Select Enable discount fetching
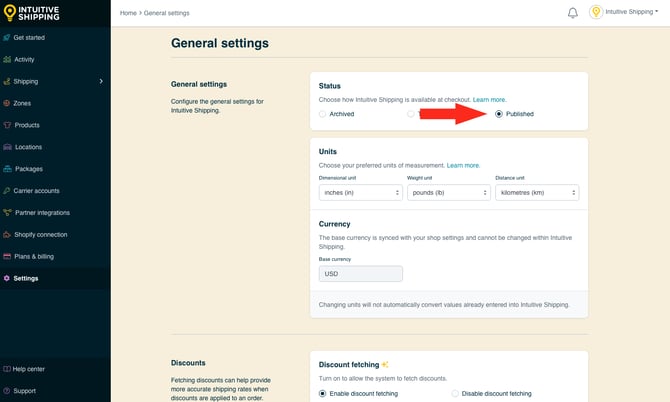Screen dimensions: 670x402 click(323, 393)
